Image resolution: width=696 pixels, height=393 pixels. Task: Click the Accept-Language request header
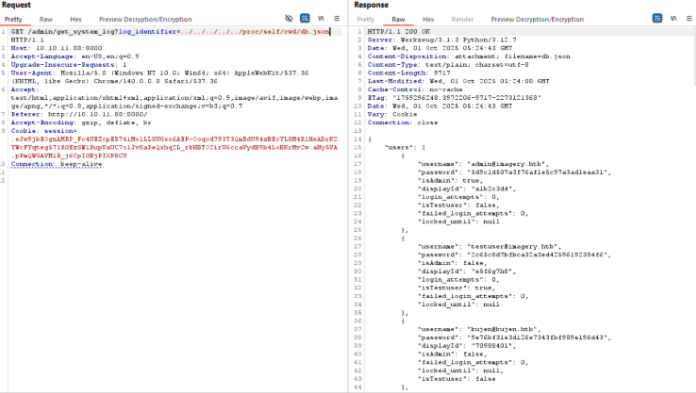tap(75, 56)
